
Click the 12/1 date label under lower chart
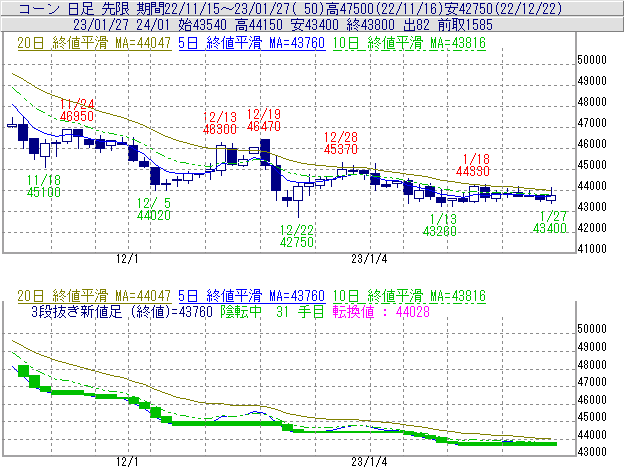pos(127,462)
